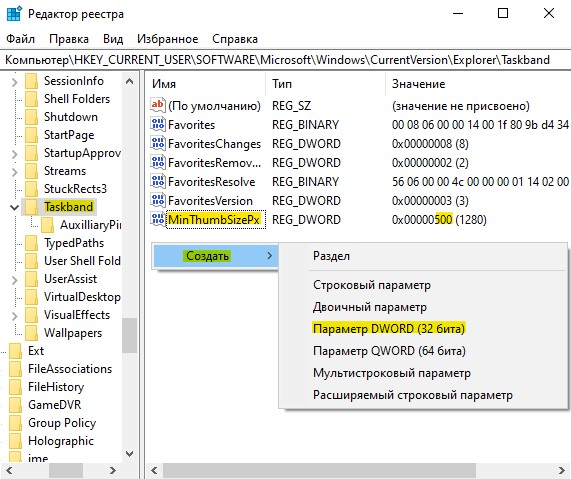This screenshot has width=571, height=479.
Task: Select the (По умолчанию) string value icon
Action: coord(158,105)
